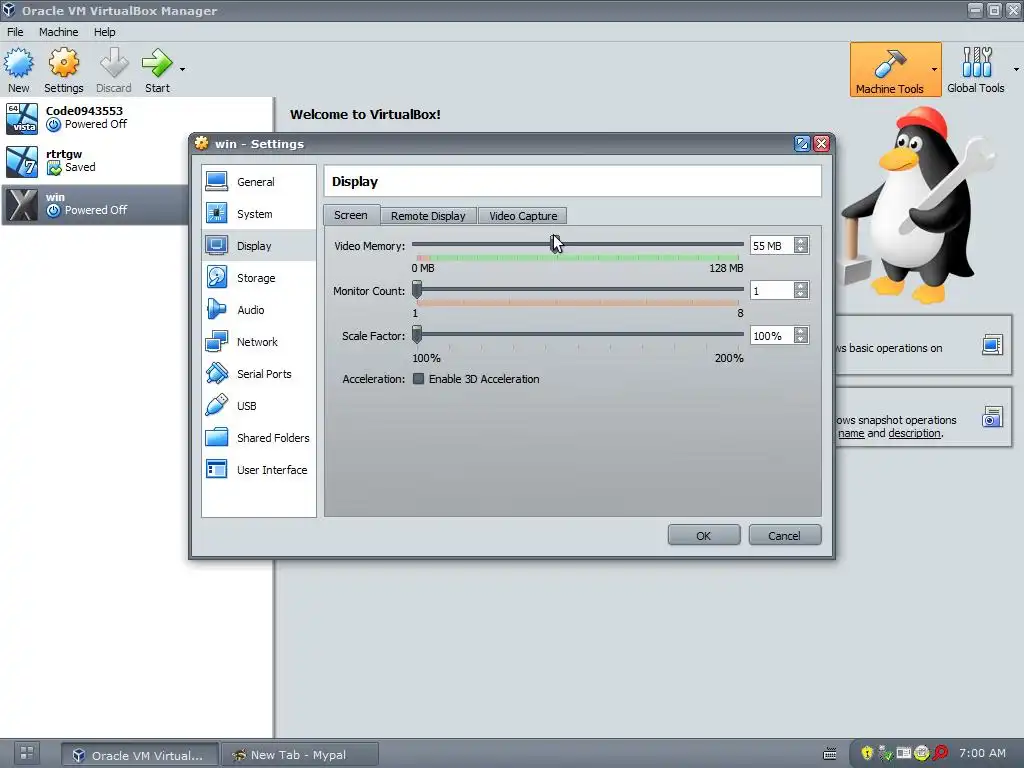
Task: Expand the Machine Tools dropdown arrow
Action: [935, 69]
